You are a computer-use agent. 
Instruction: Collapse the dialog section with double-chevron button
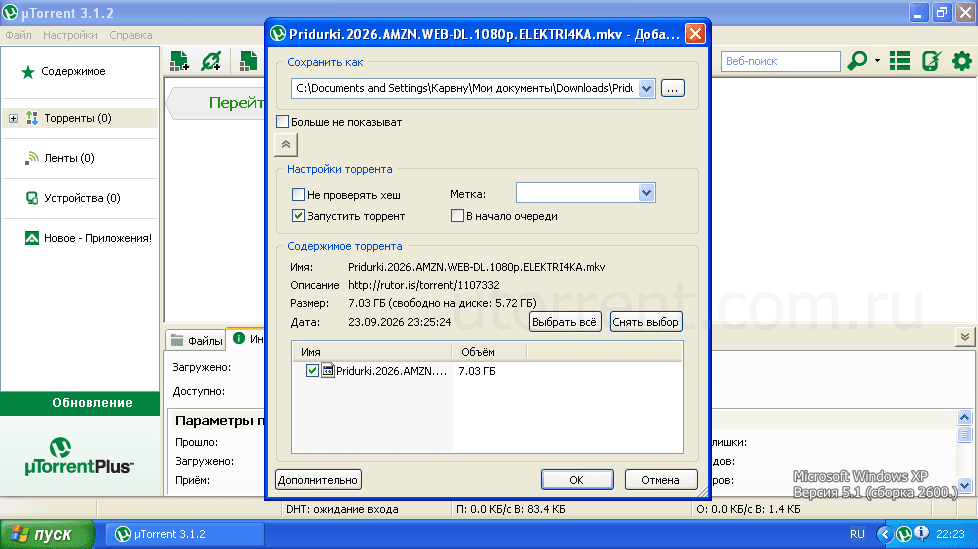(x=286, y=145)
